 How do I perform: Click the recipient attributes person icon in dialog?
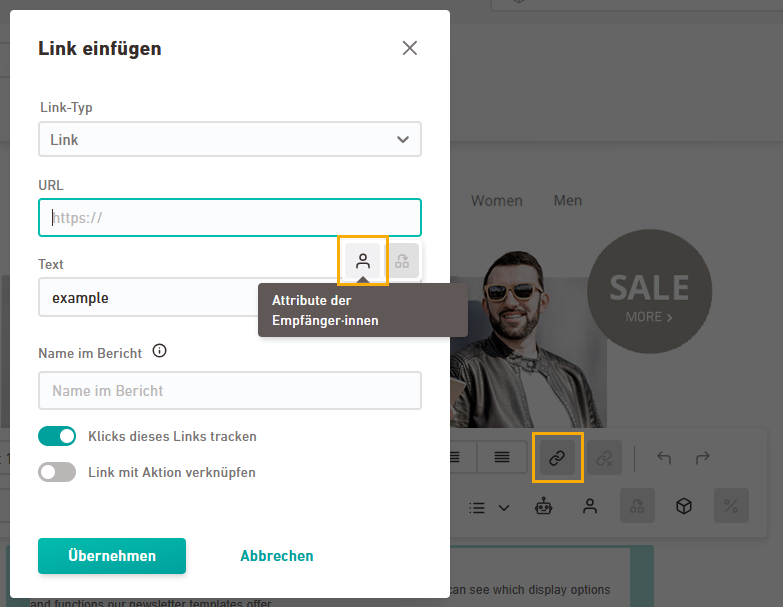363,261
